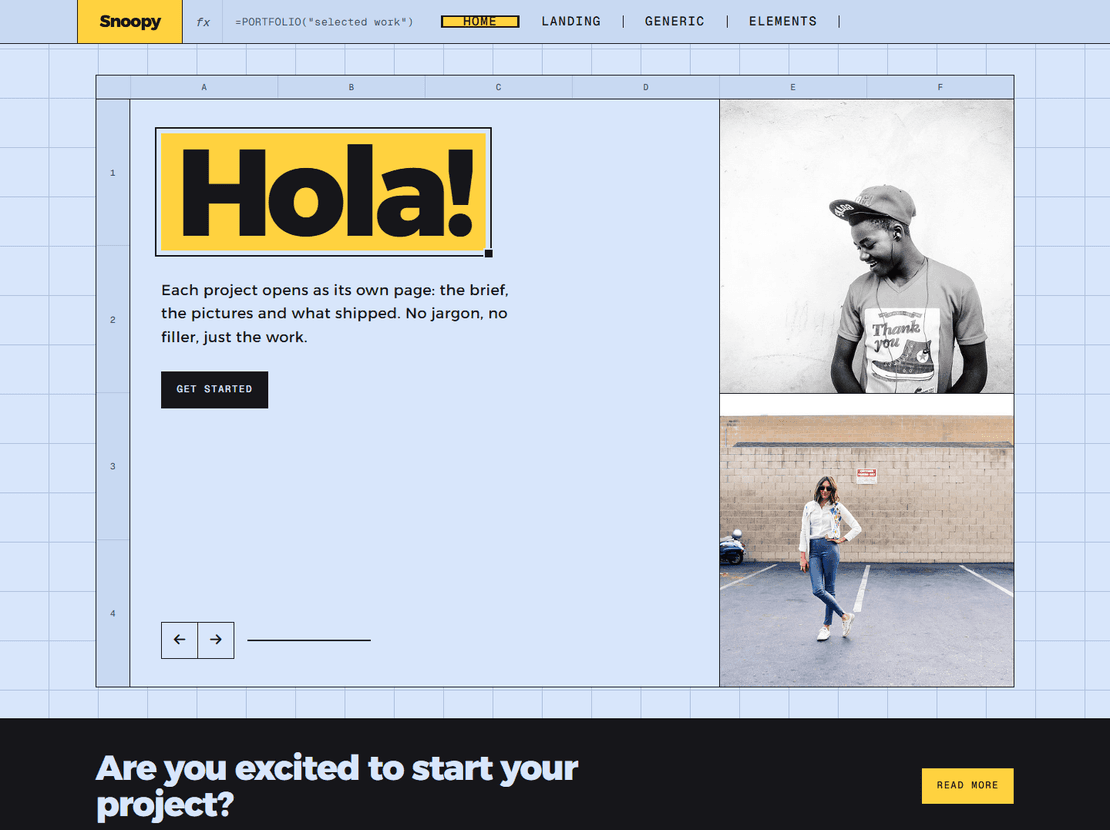Select column A header
Viewport: 1110px width, 830px height.
click(204, 87)
